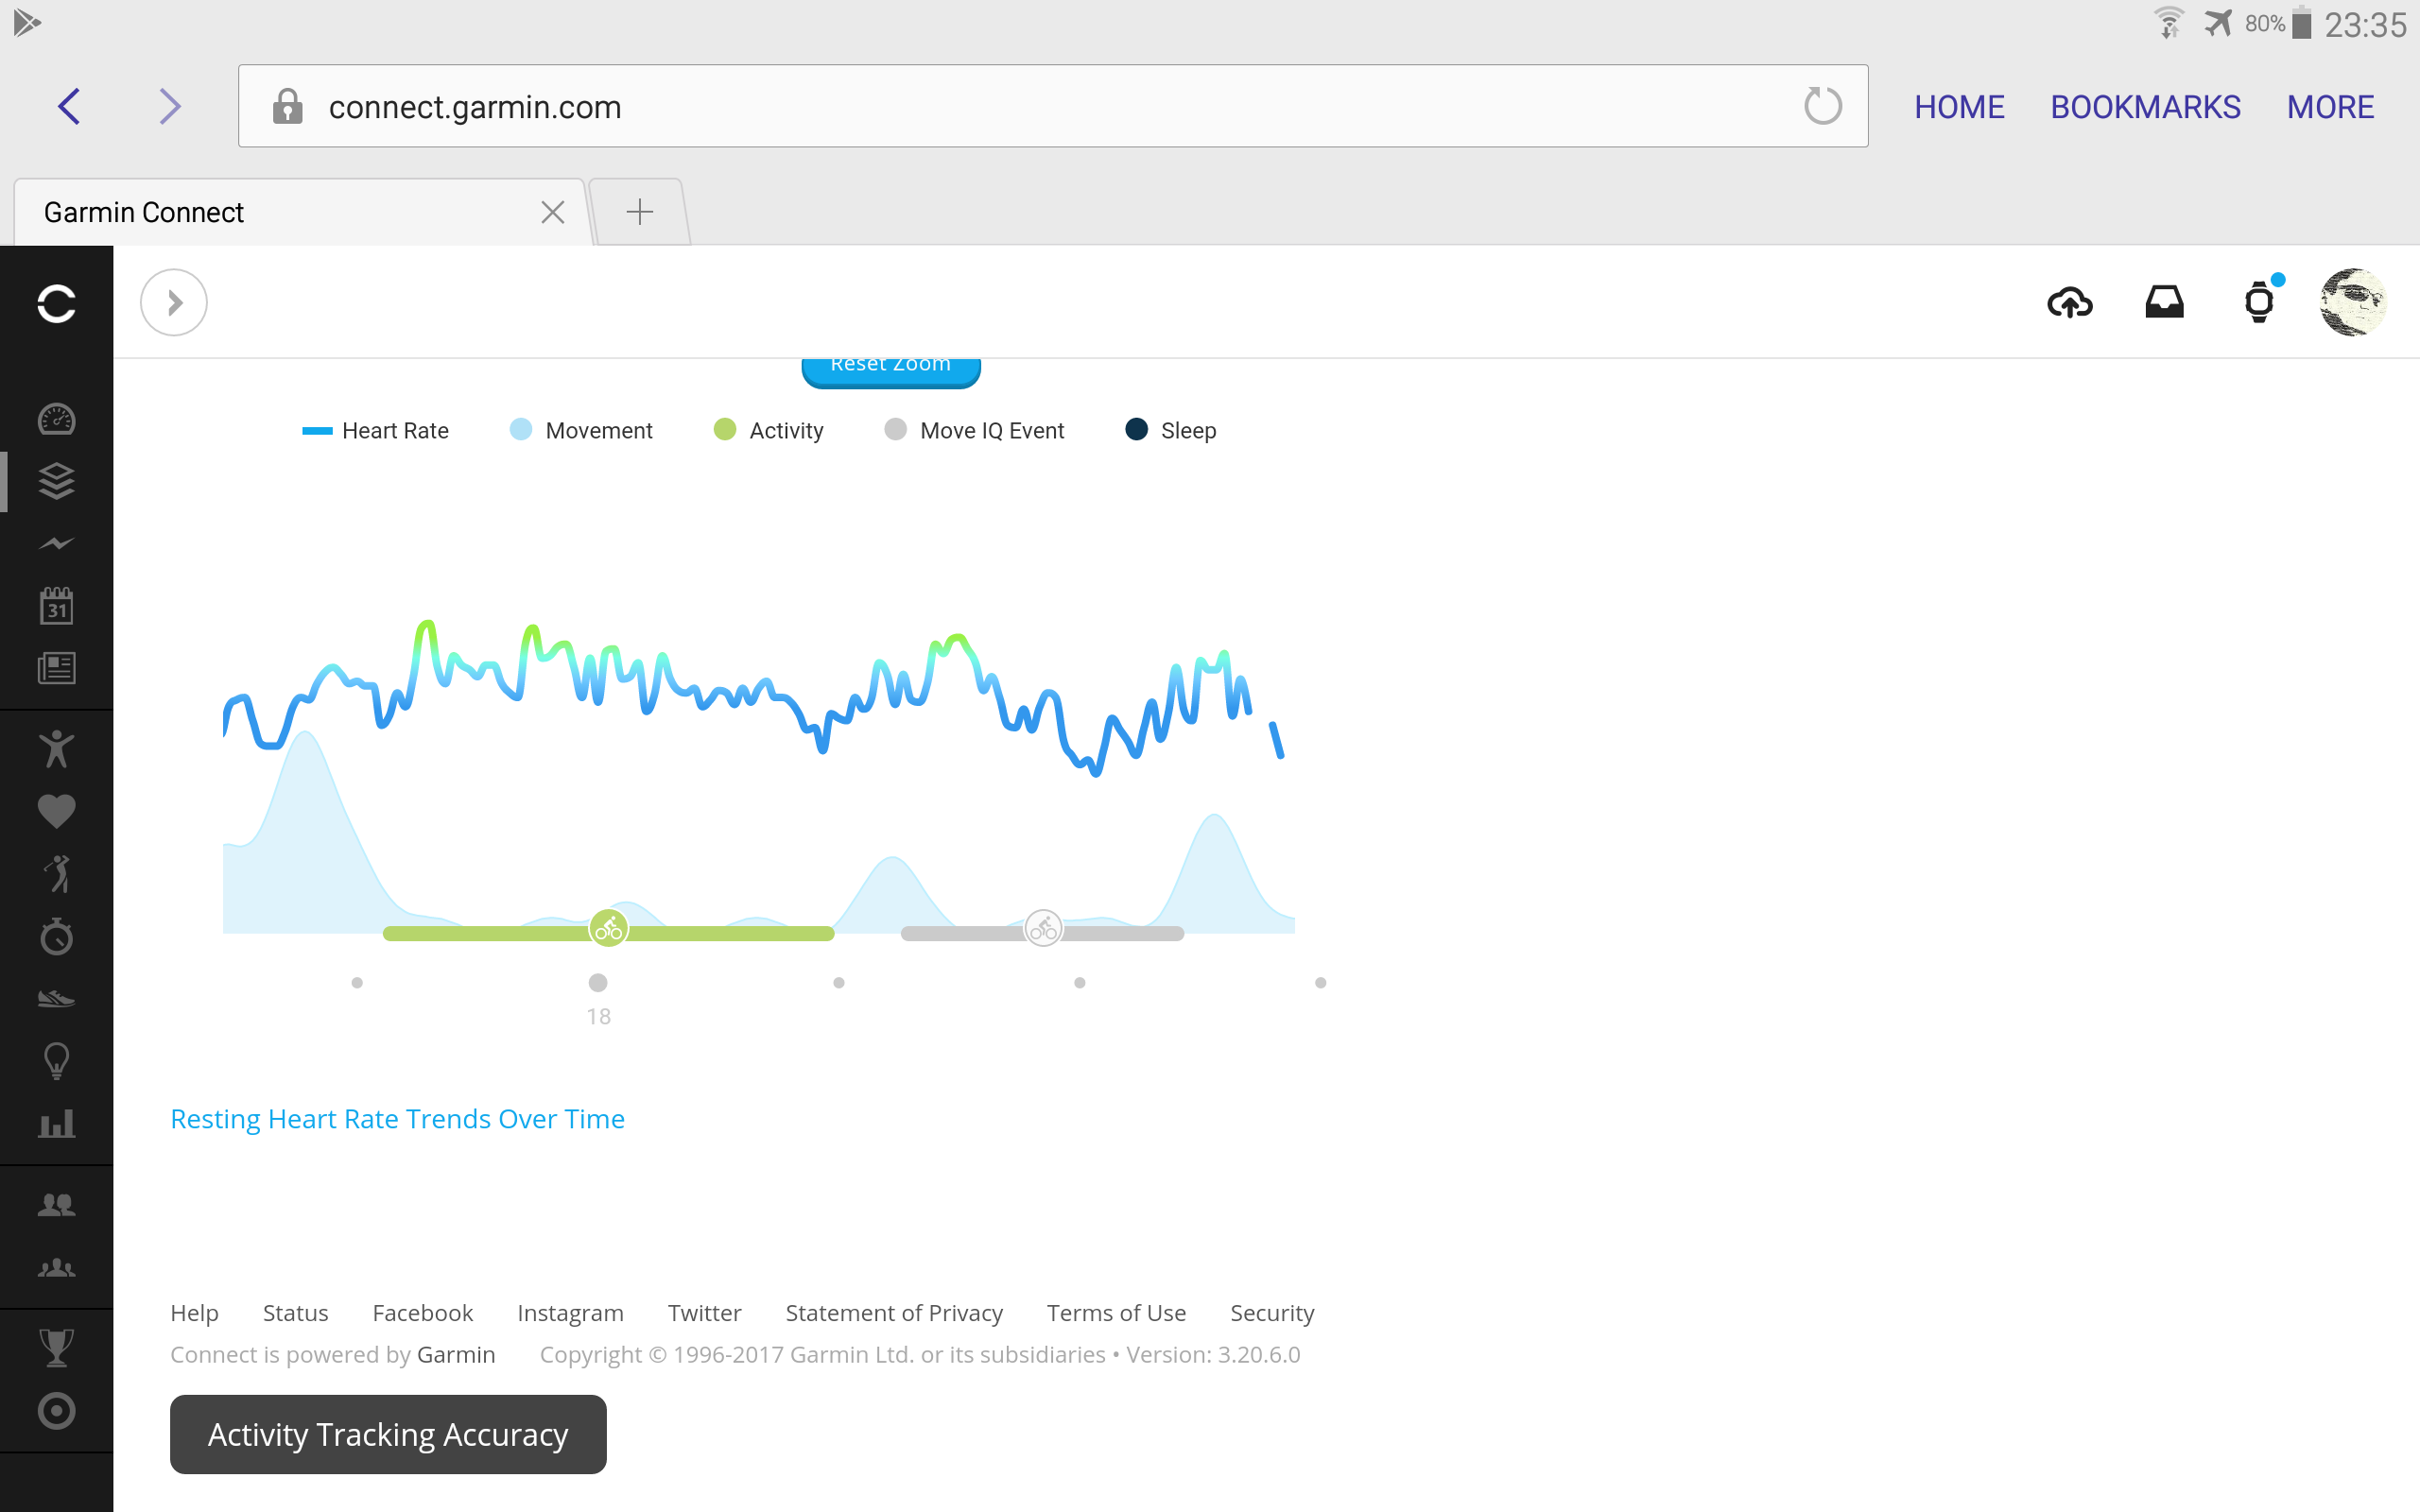Open the groups icon in sidebar
This screenshot has height=1512, width=2420.
[x=56, y=1268]
